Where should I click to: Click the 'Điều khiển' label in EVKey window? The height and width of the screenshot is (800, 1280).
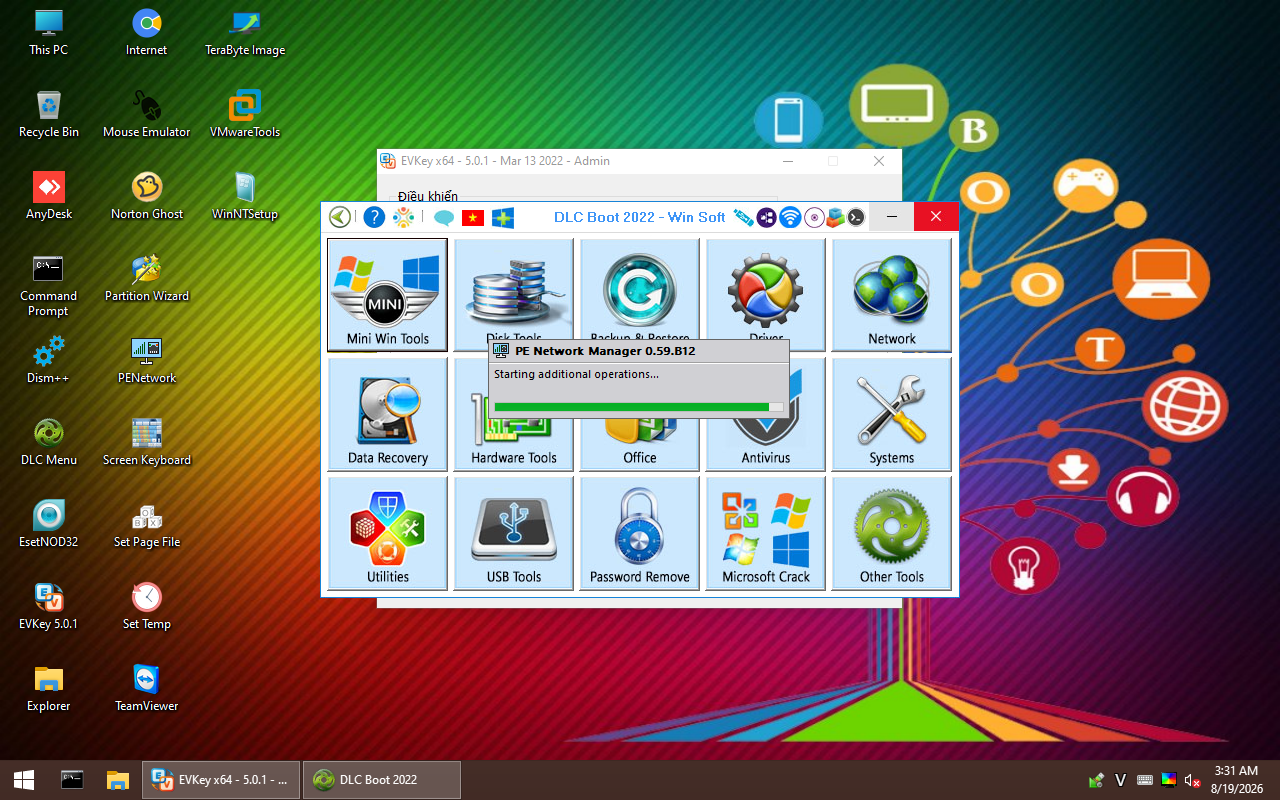coord(427,196)
